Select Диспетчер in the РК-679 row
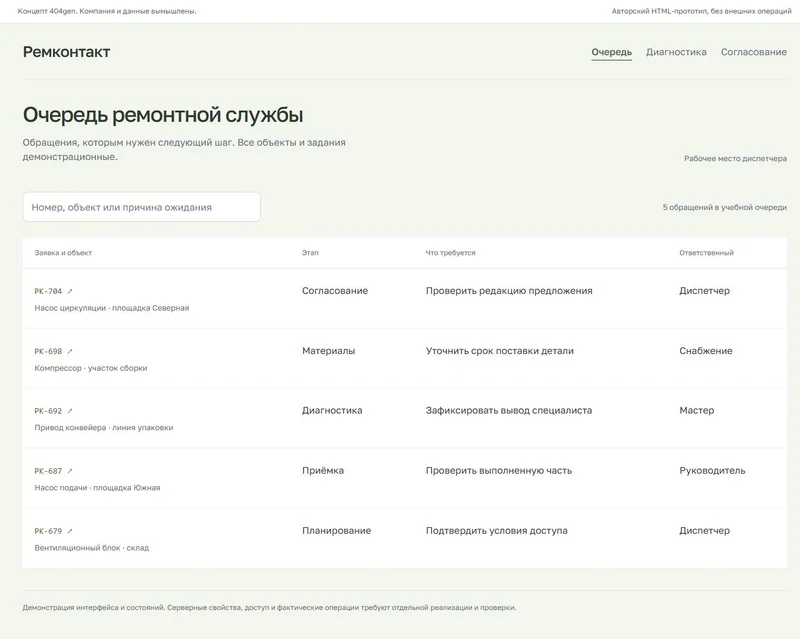 705,531
